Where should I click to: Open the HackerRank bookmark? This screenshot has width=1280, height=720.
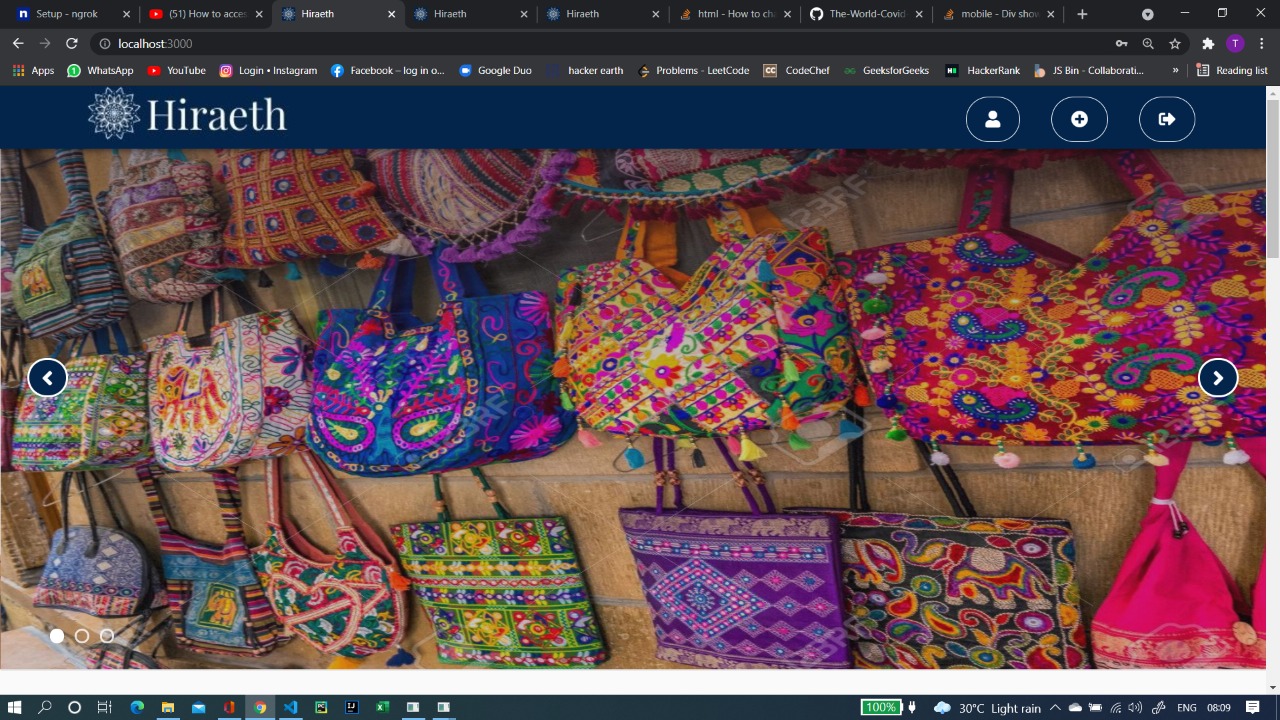tap(982, 71)
